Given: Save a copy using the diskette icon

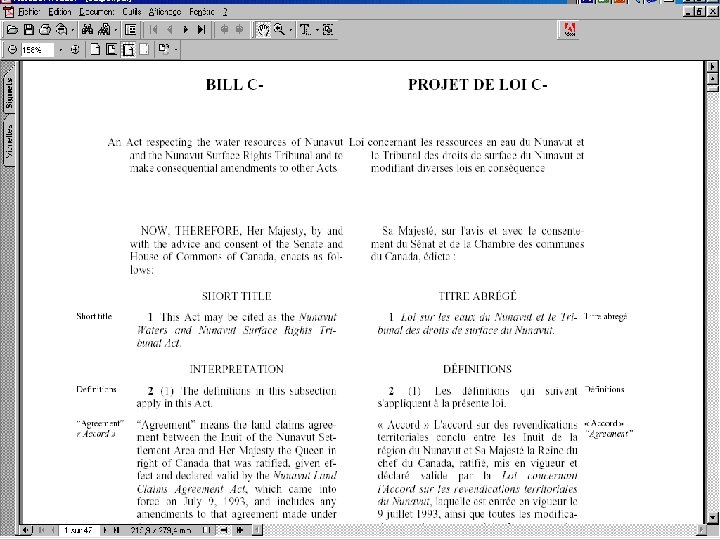Looking at the screenshot, I should point(28,30).
